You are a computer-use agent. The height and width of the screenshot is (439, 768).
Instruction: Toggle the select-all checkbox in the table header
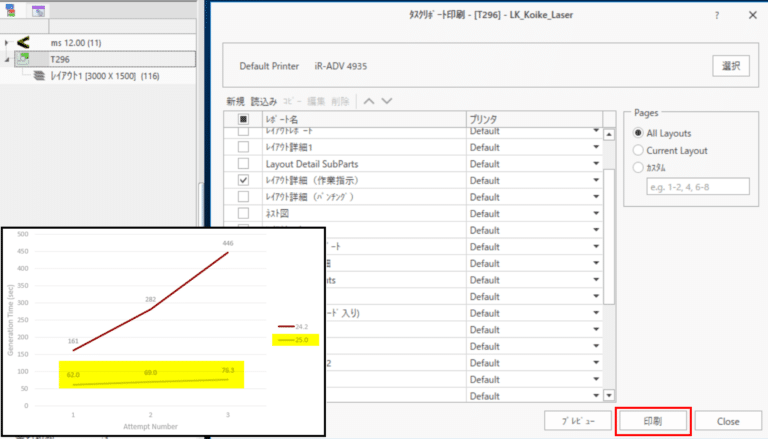(x=243, y=119)
